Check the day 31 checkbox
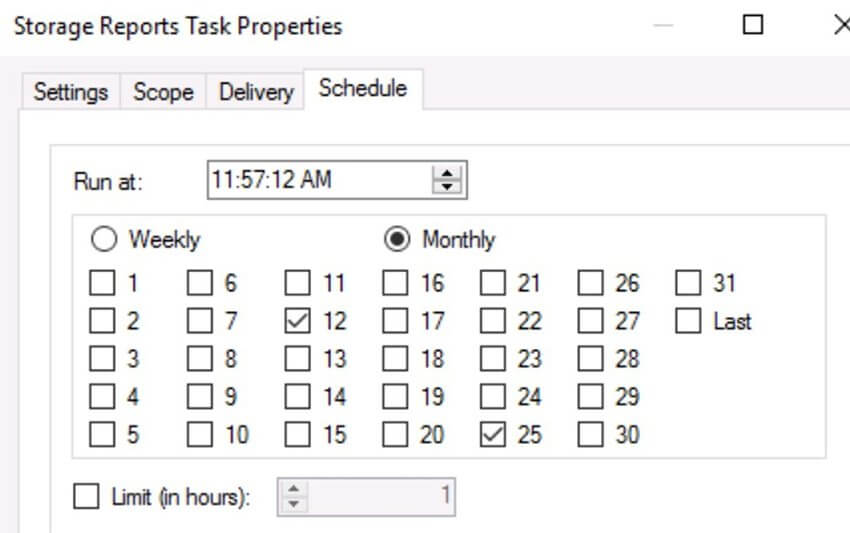The image size is (850, 533). (688, 283)
